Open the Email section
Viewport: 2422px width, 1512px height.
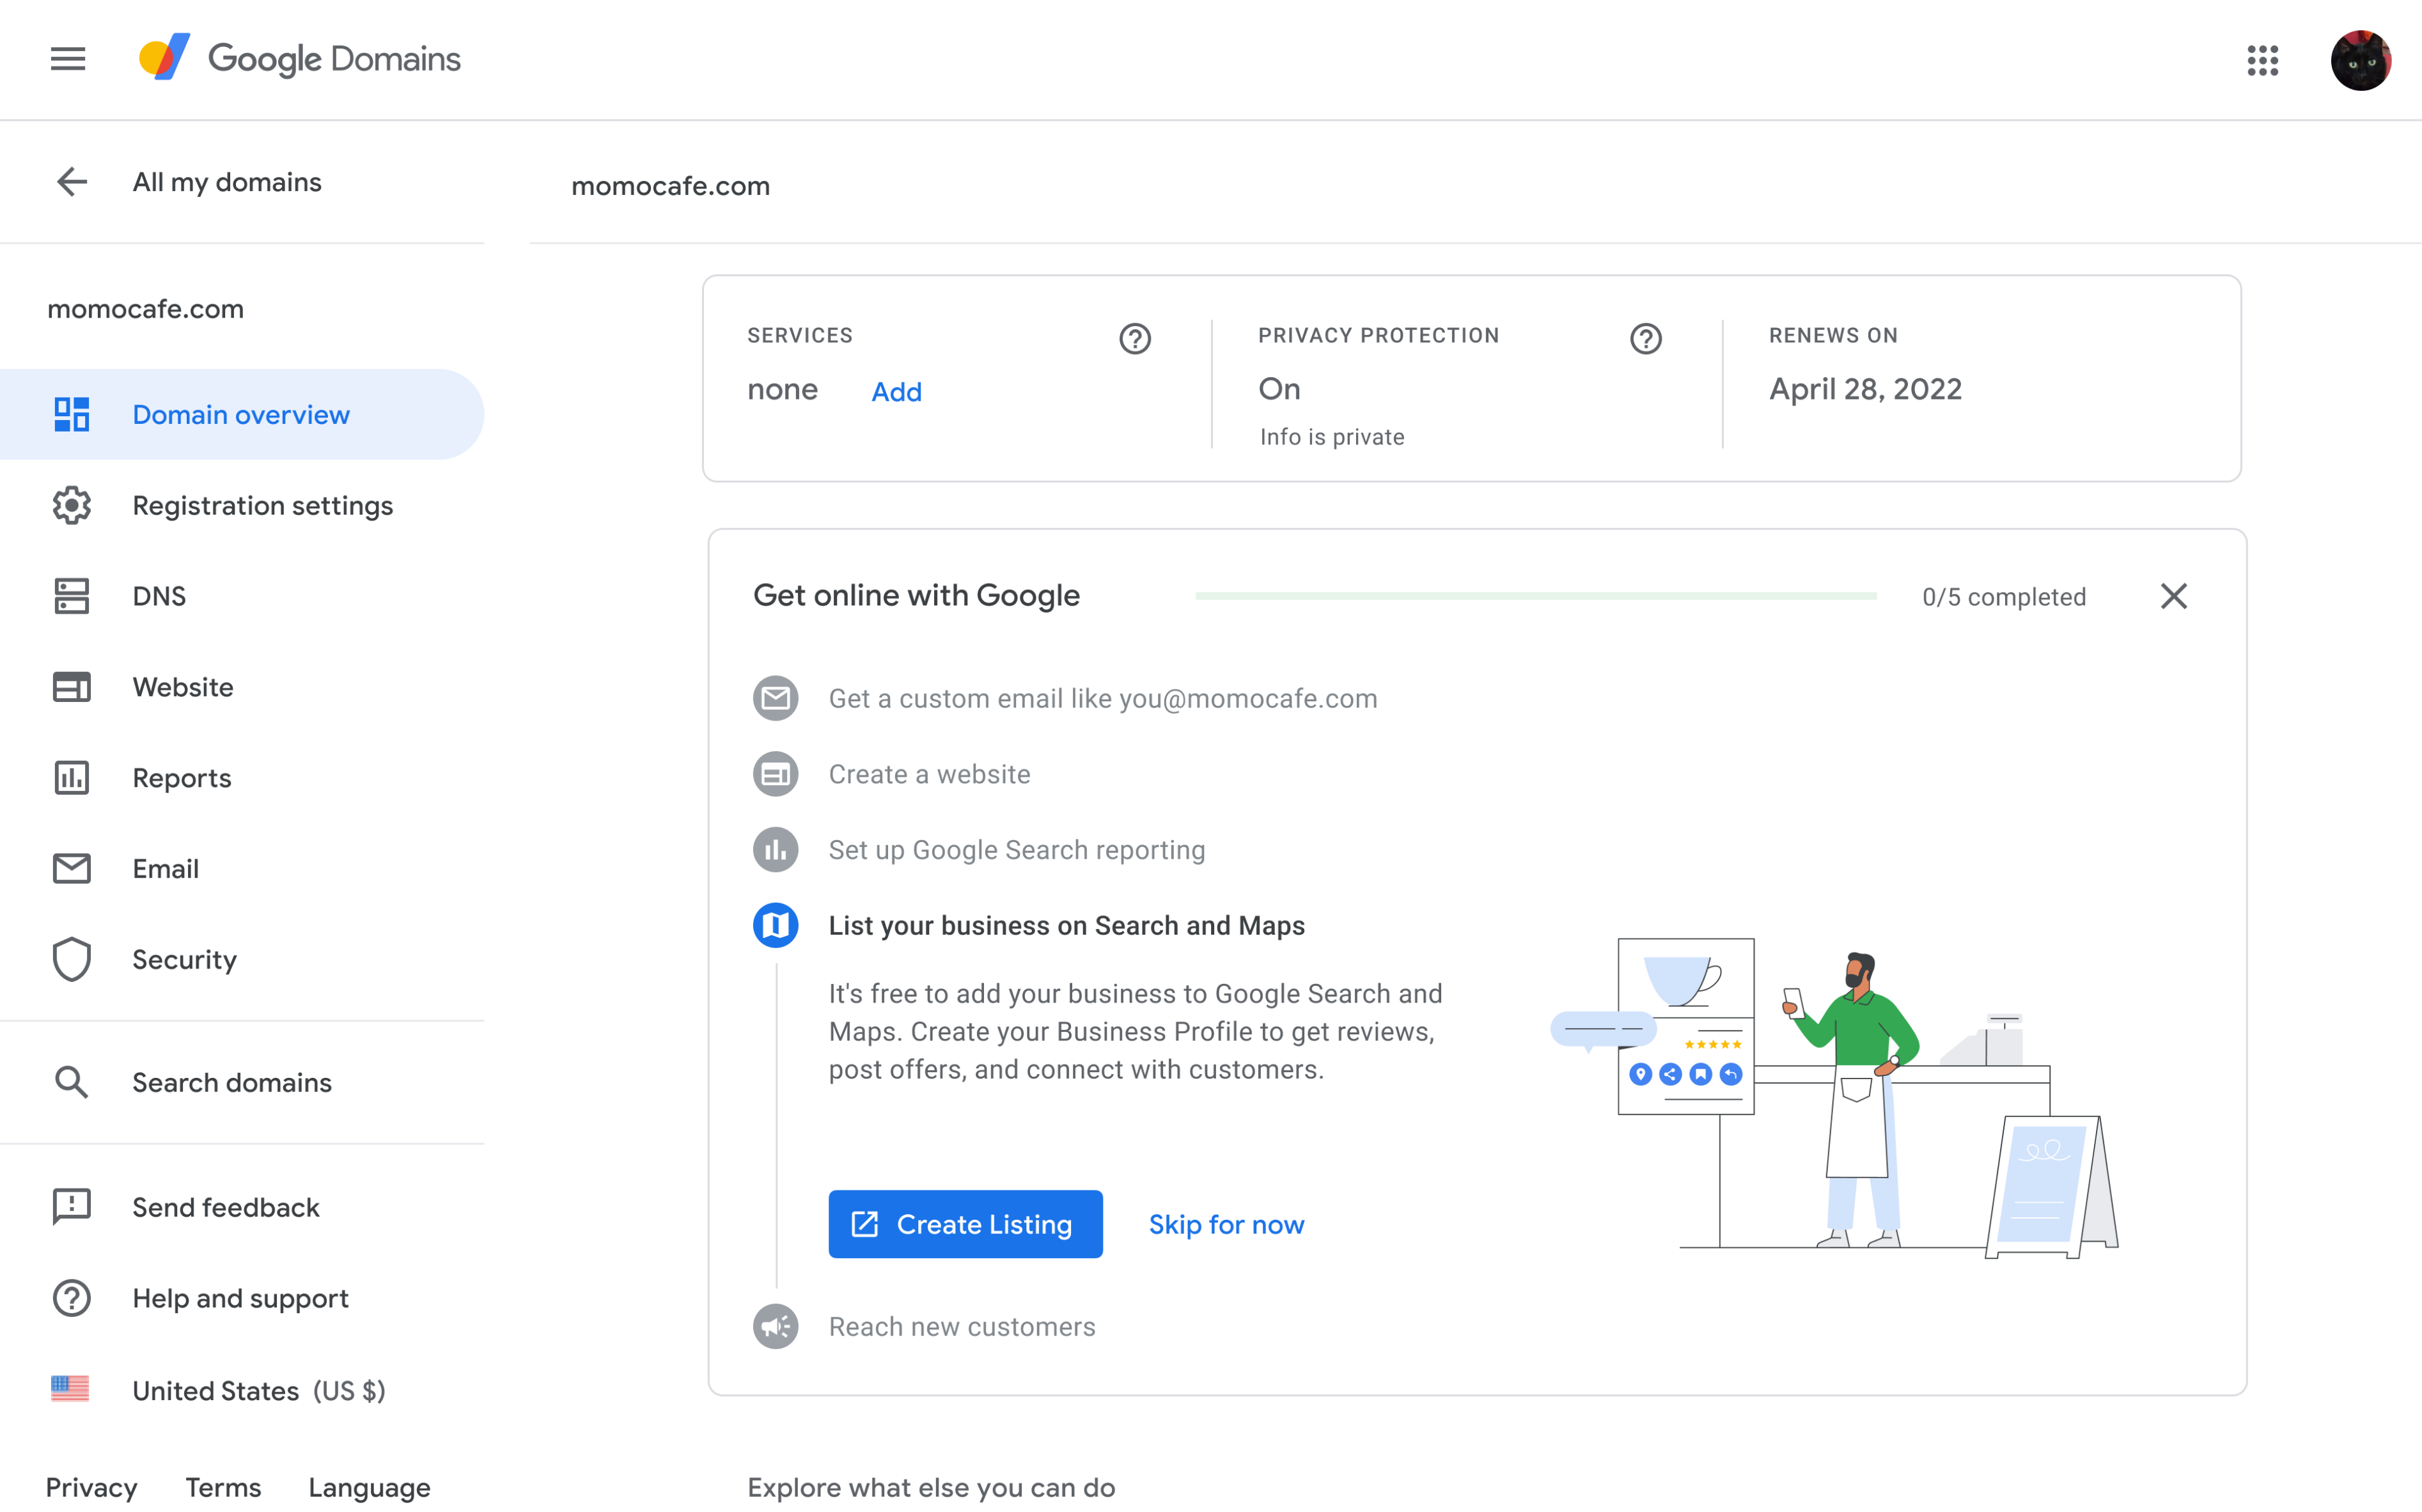242,868
